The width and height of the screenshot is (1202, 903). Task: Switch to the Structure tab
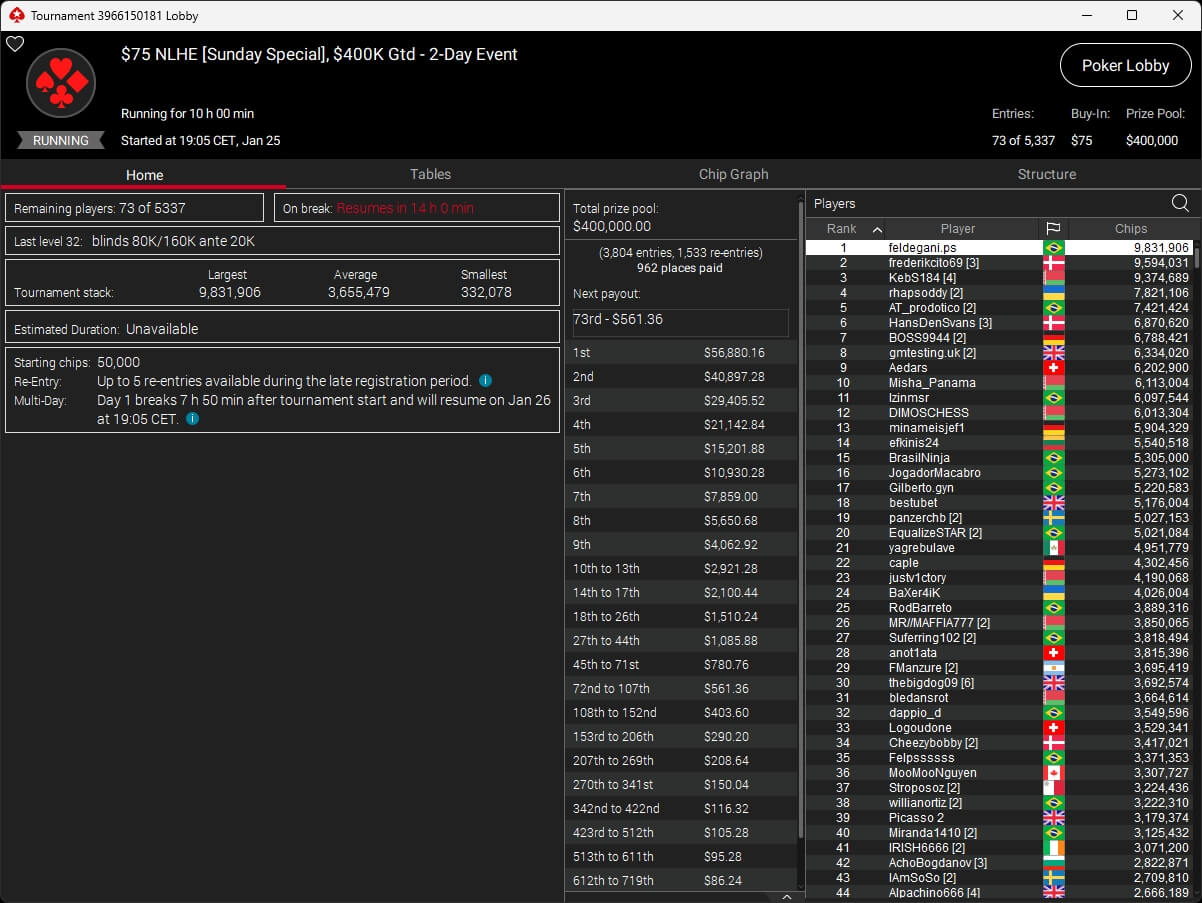tap(1046, 174)
